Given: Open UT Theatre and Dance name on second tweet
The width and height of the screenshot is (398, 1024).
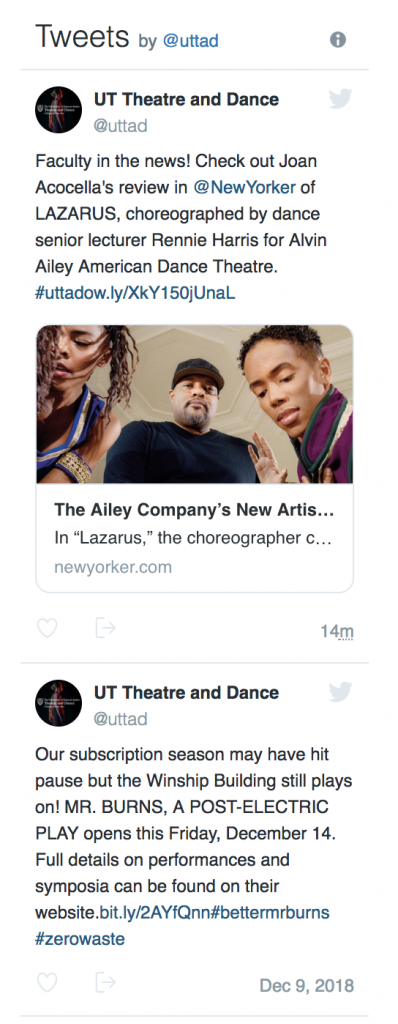Looking at the screenshot, I should click(186, 693).
